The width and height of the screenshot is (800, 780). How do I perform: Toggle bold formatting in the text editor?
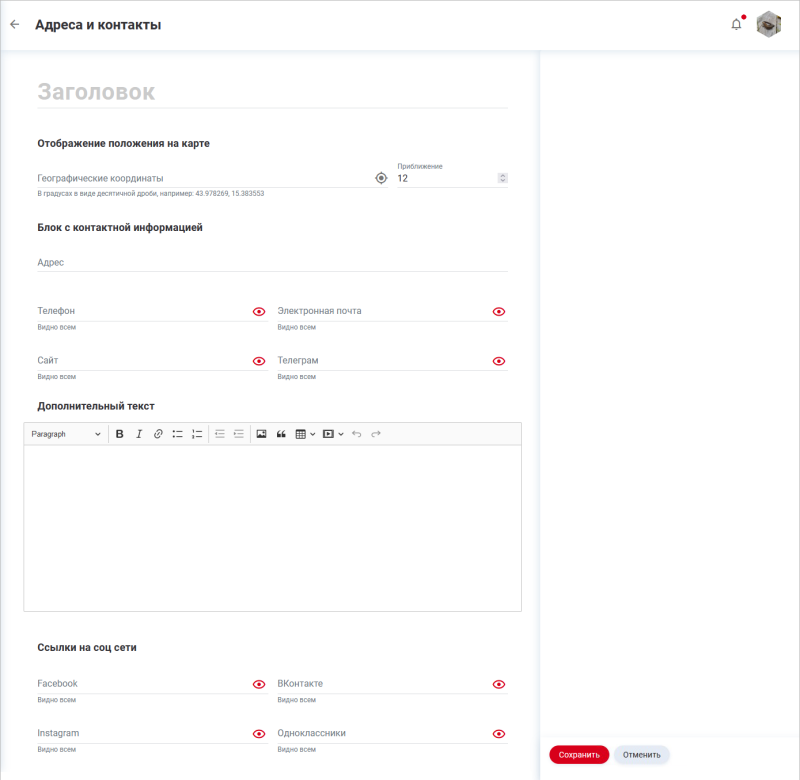tap(119, 433)
